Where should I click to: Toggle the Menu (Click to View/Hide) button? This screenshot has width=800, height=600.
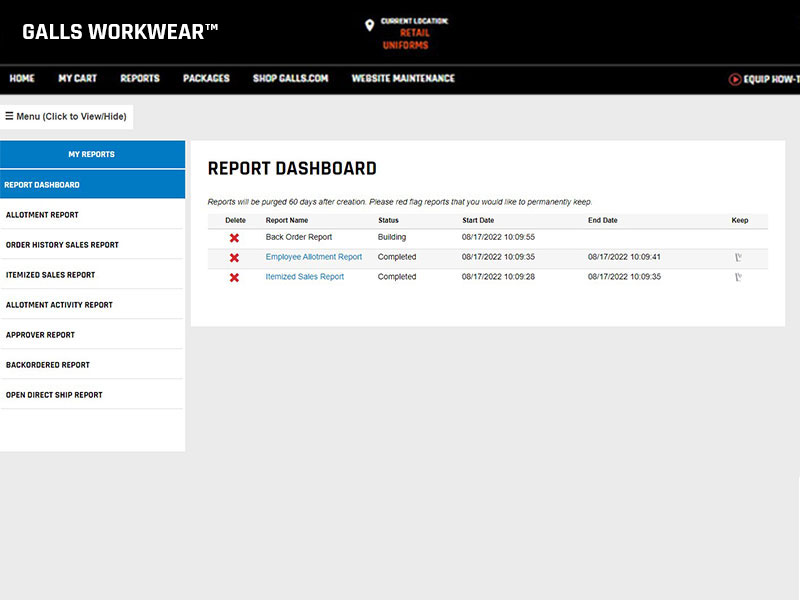[66, 117]
